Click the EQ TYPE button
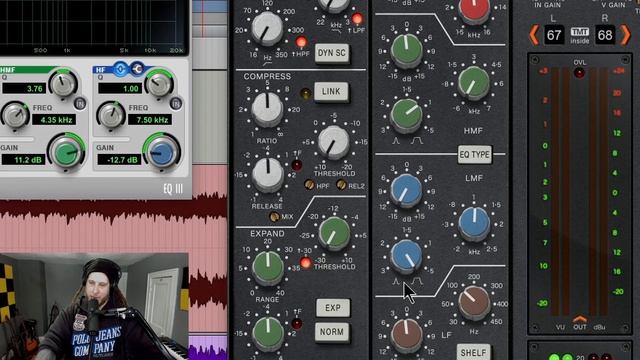This screenshot has height=360, width=640. [x=474, y=155]
